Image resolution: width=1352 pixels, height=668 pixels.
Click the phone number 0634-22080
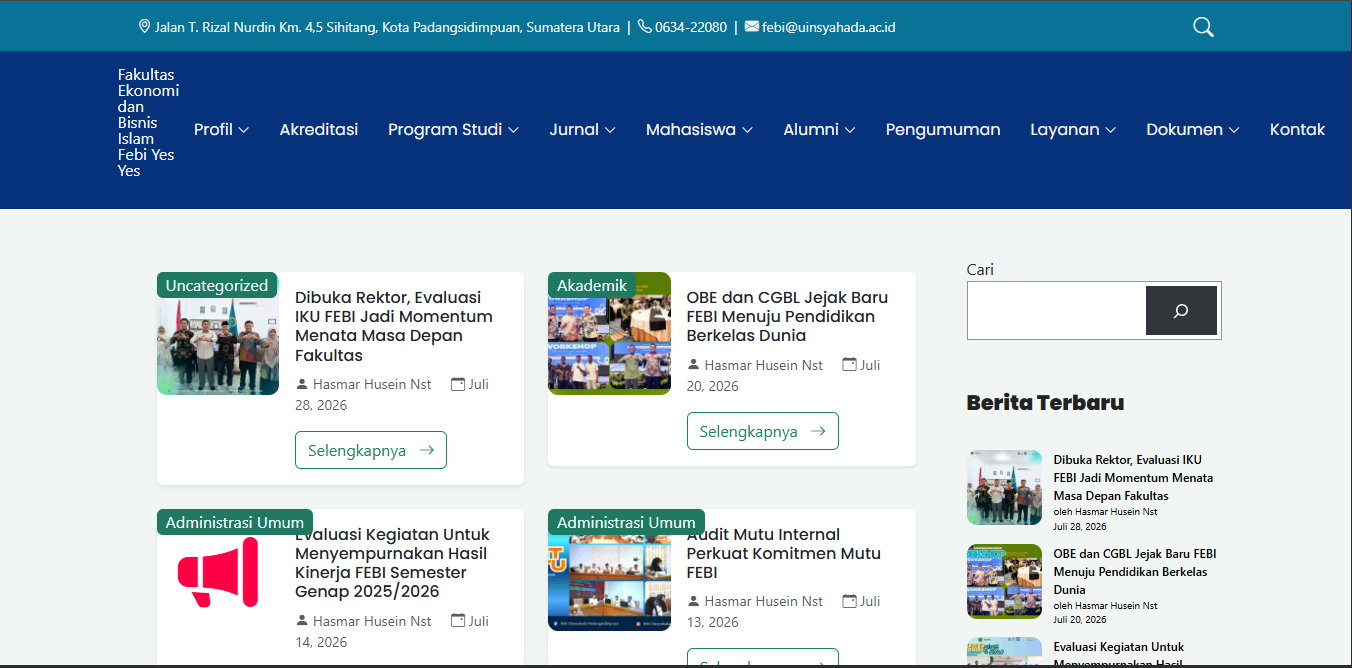[691, 27]
